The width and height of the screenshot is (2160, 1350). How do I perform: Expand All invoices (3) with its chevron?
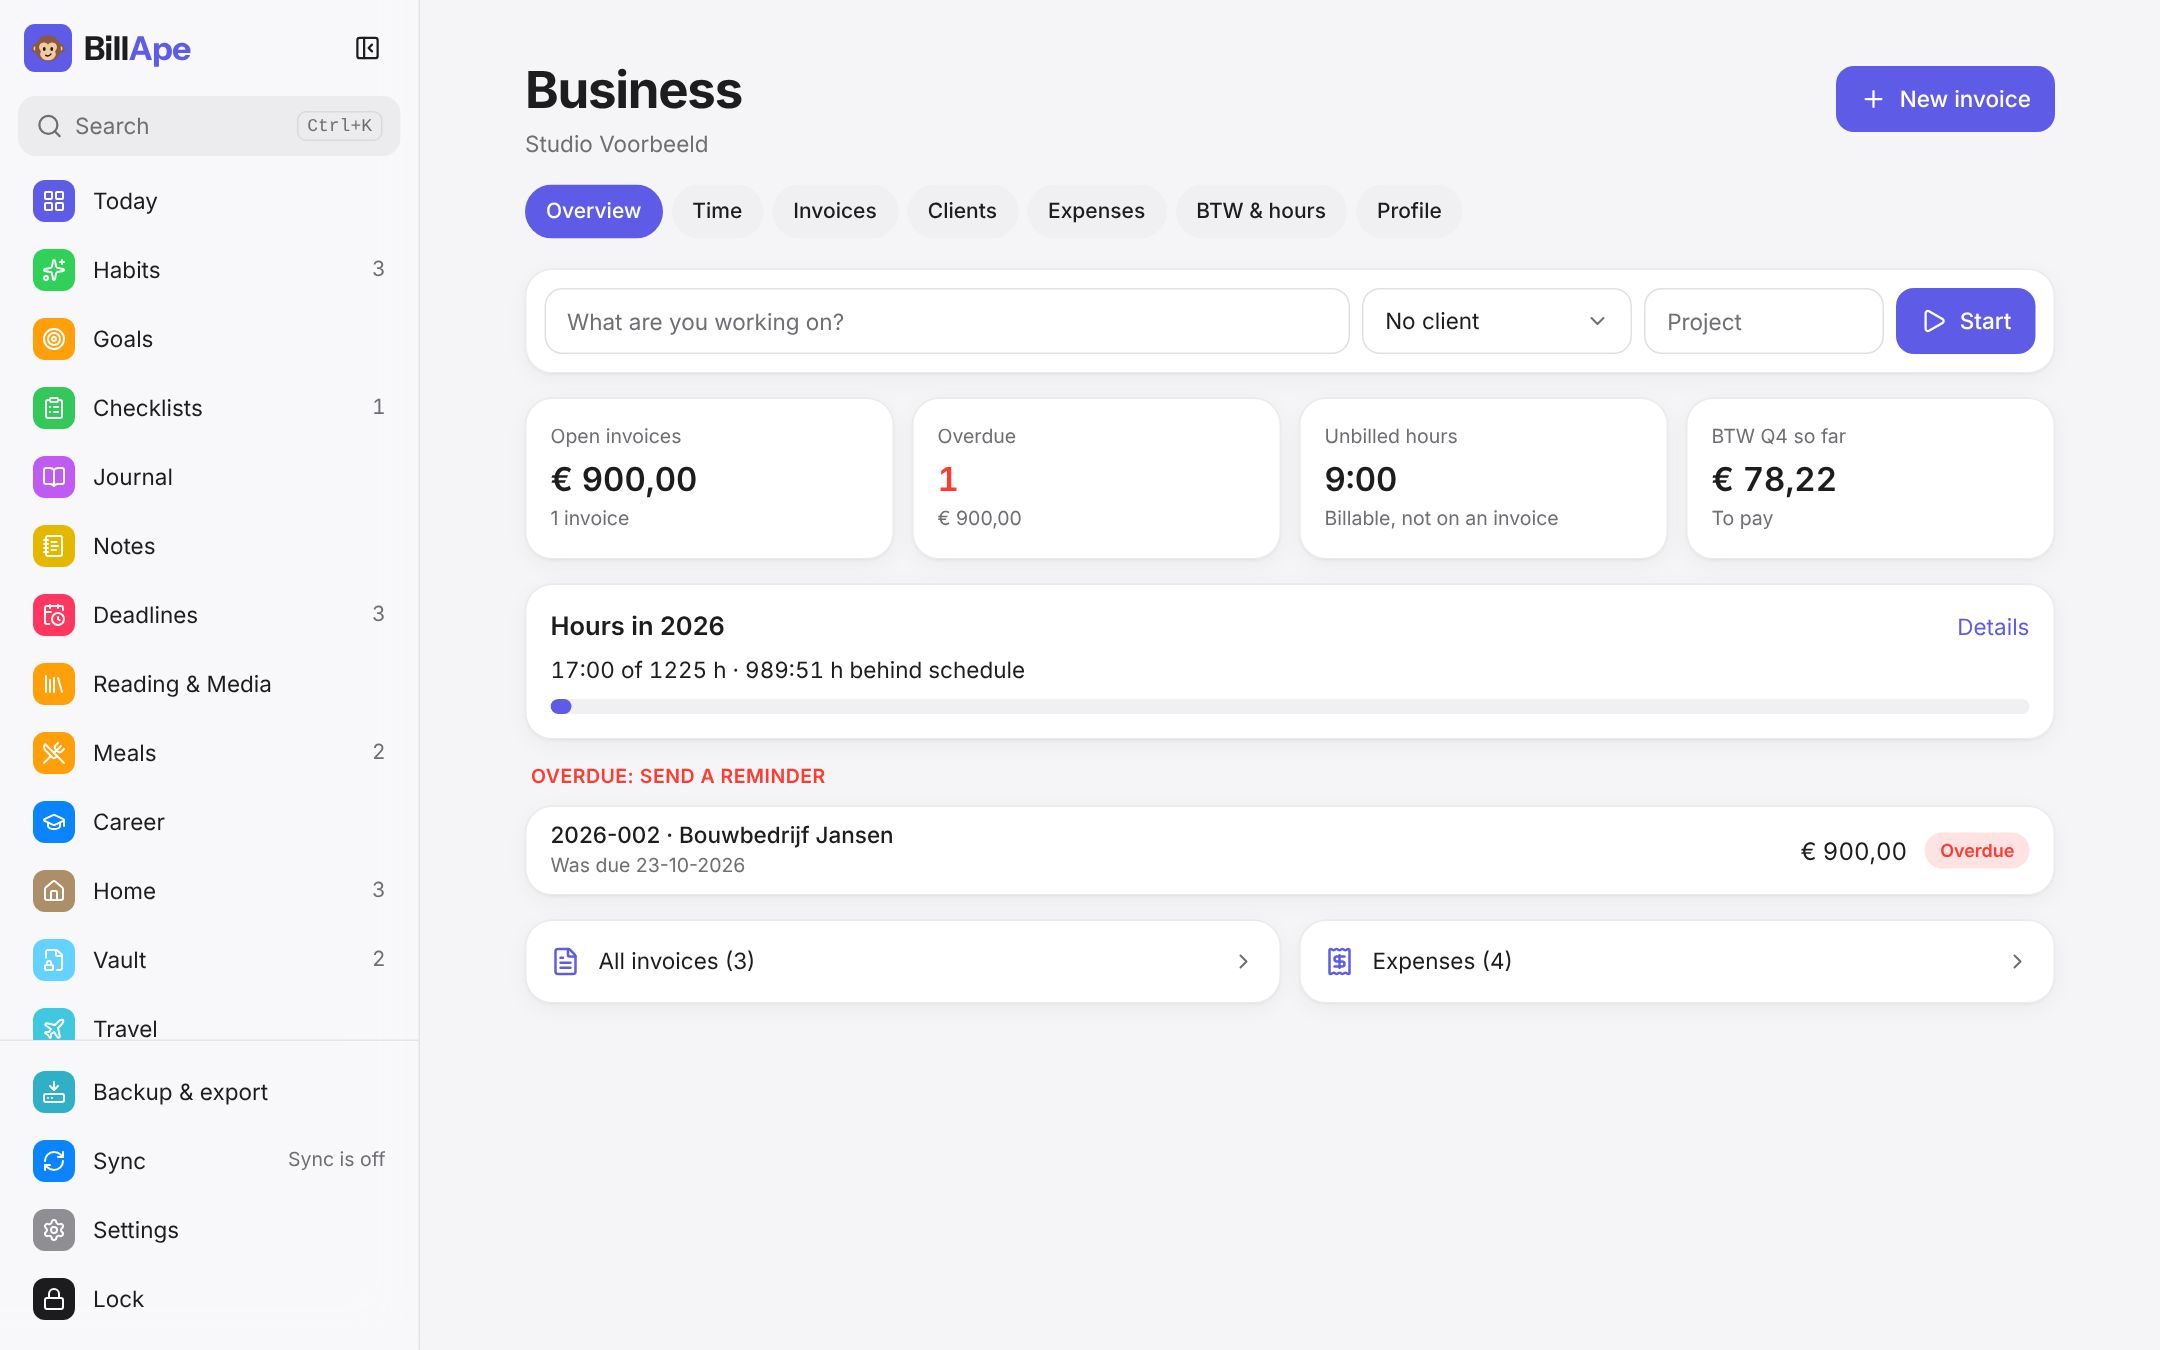(1243, 961)
